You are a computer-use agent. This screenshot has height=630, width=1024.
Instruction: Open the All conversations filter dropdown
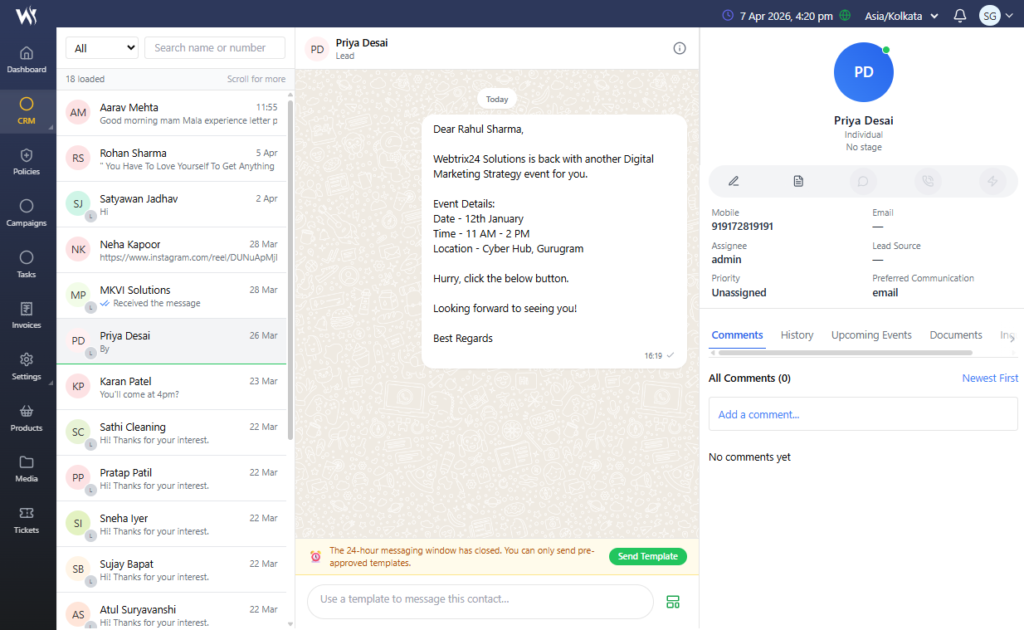(102, 48)
